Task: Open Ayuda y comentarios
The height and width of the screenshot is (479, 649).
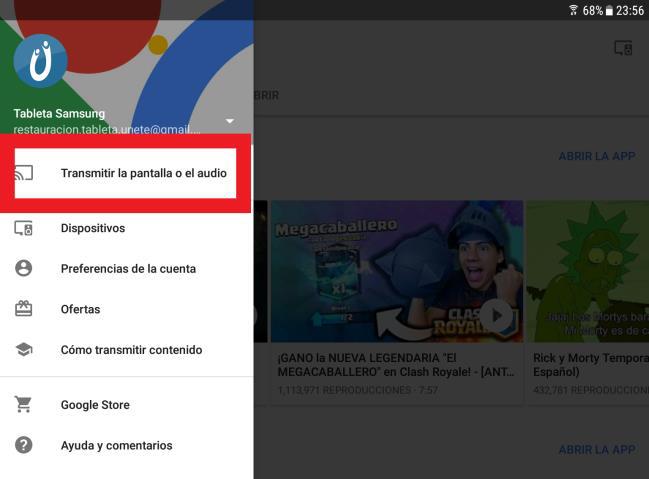Action: (127, 445)
